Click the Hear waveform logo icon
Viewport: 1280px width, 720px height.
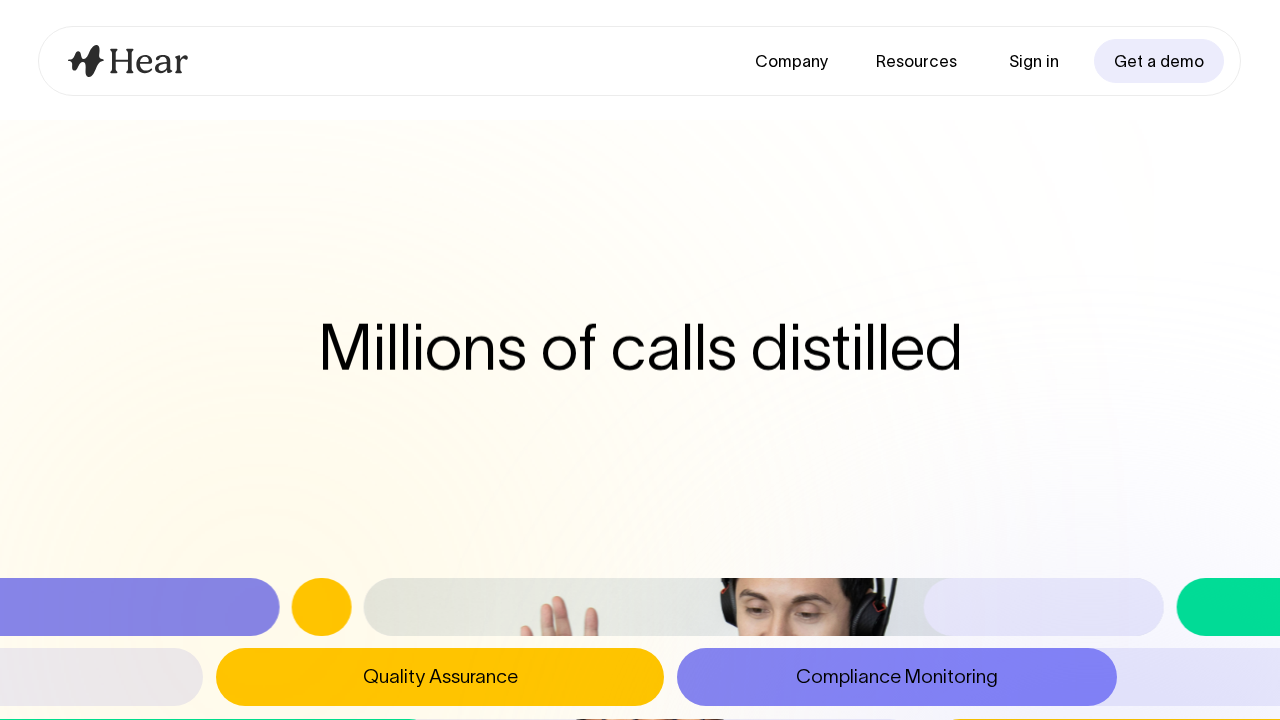86,61
